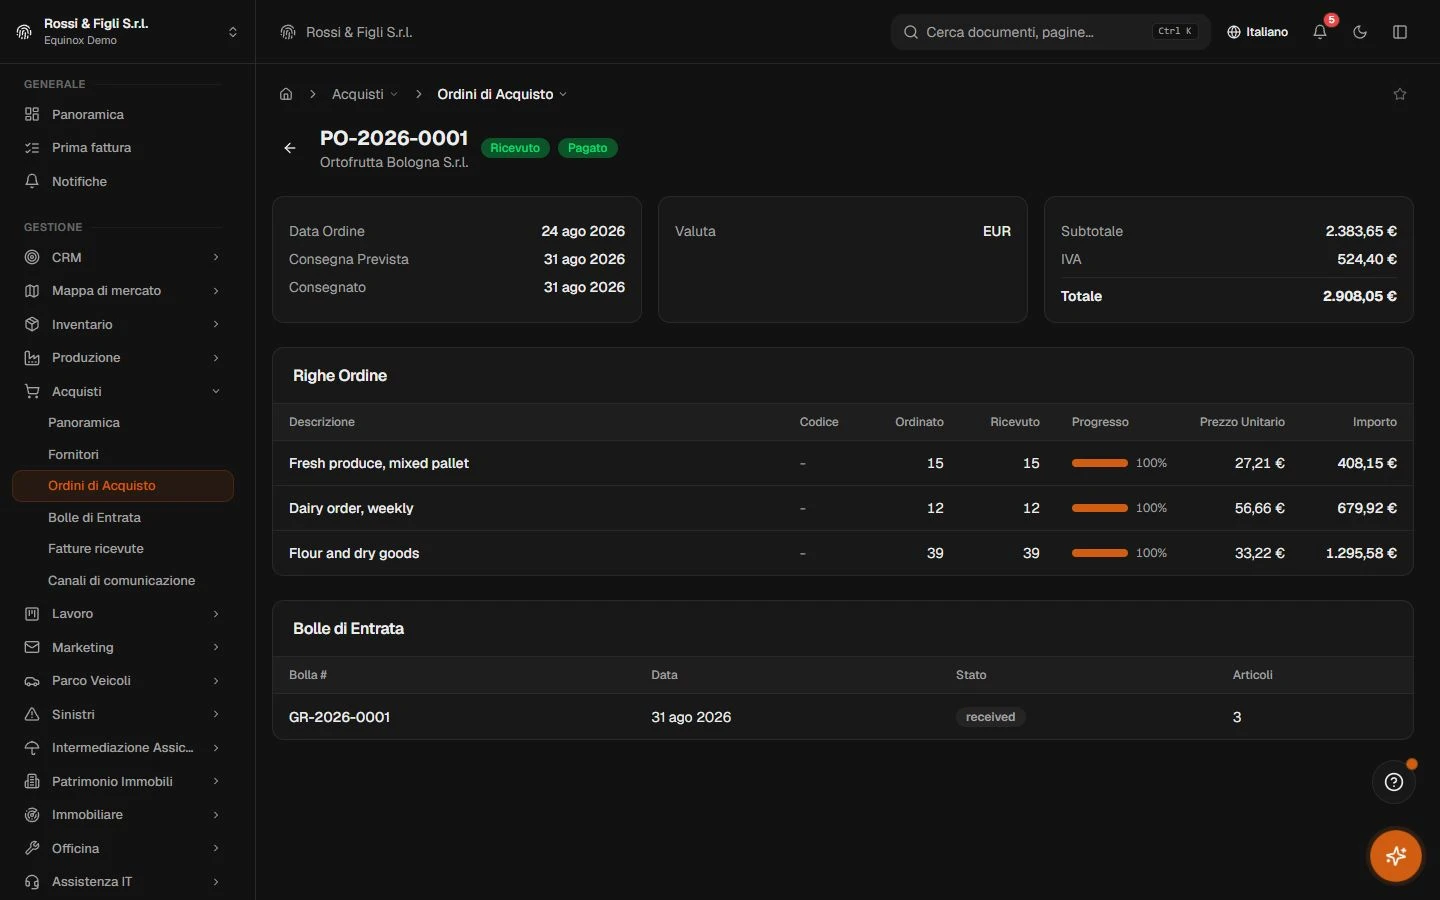This screenshot has width=1440, height=900.
Task: Toggle dark mode moon icon
Action: 1360,32
